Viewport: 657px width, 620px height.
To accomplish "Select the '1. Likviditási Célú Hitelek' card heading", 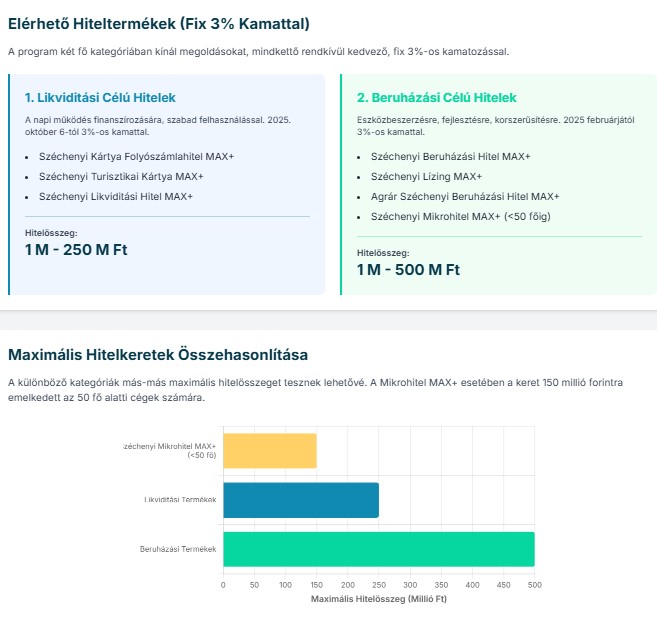I will pyautogui.click(x=100, y=98).
